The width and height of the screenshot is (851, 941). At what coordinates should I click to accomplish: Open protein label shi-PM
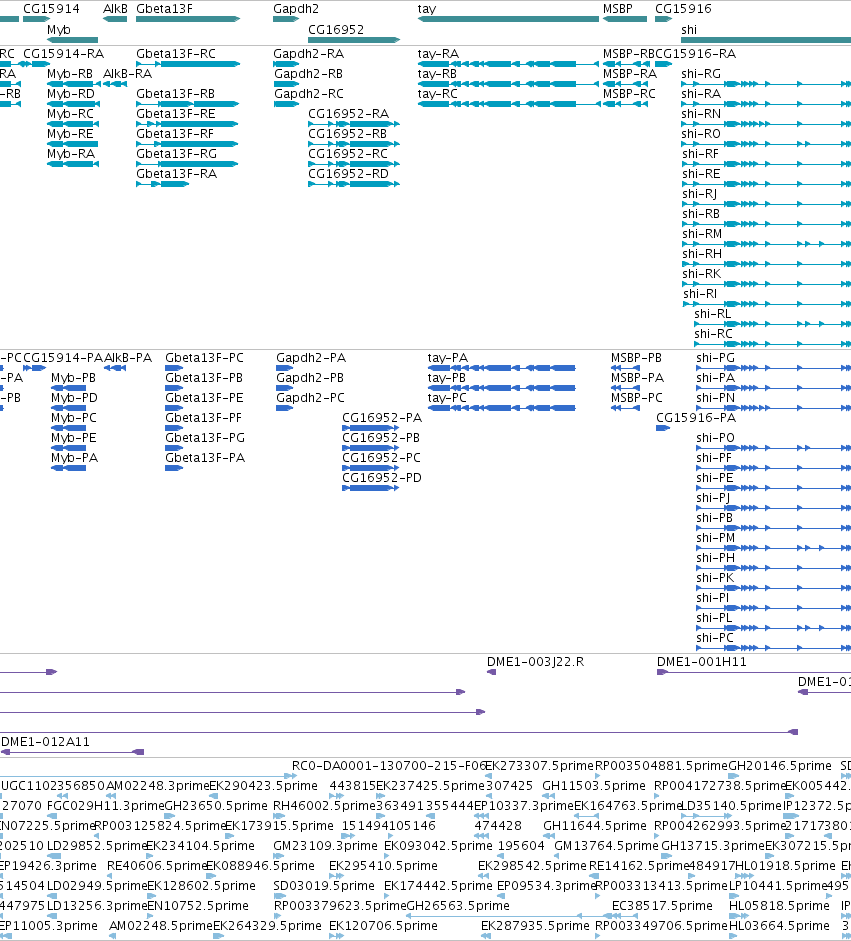(x=715, y=538)
